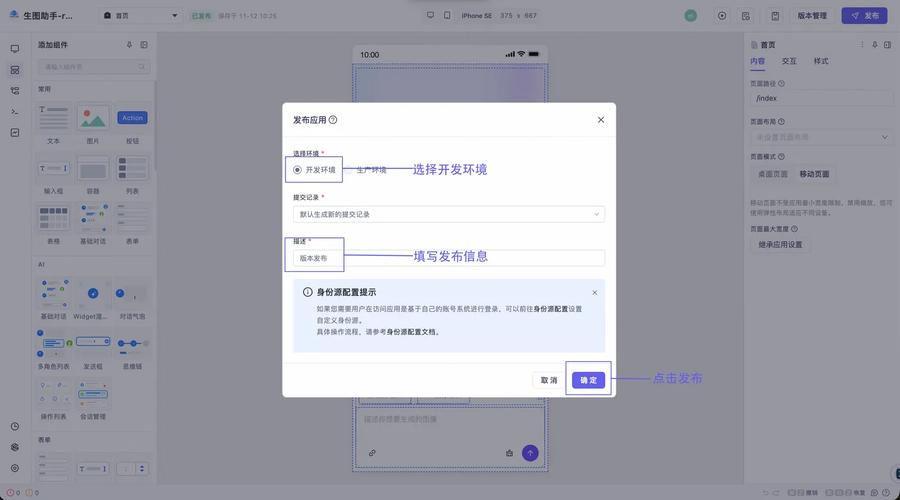Screen dimensions: 900x500
Task: Select the 容器 component
Action: (93, 175)
